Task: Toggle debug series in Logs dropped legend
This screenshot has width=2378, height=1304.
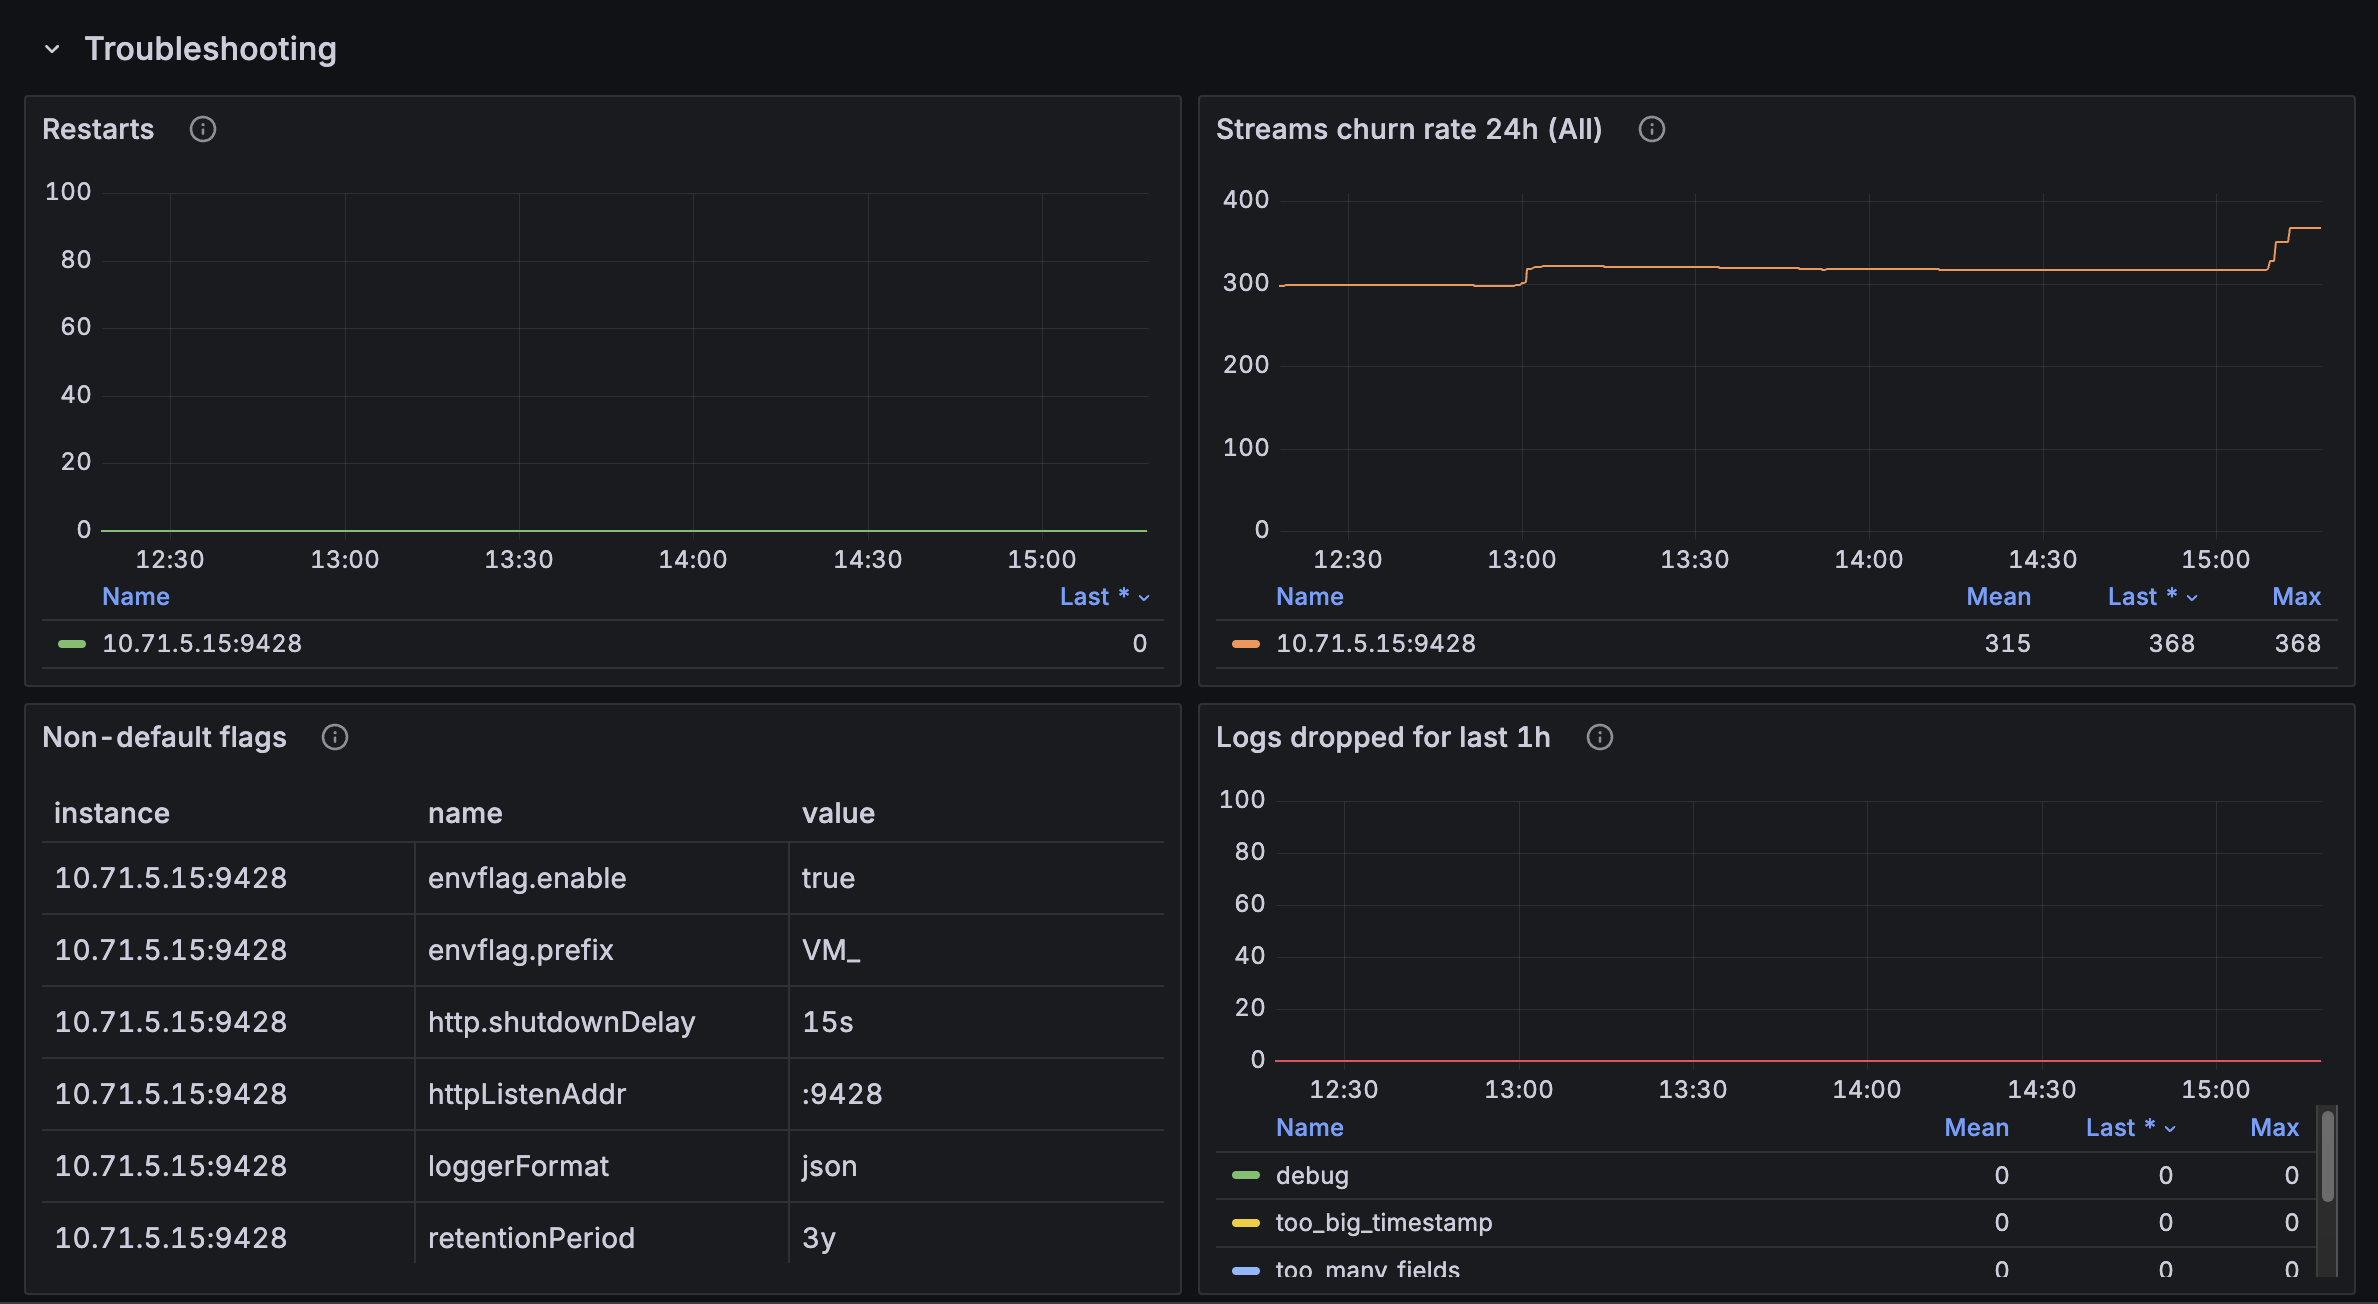Action: (x=1312, y=1176)
